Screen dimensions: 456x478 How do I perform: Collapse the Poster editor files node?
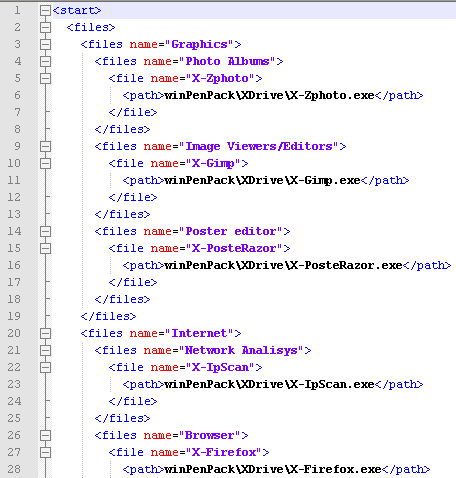(x=45, y=231)
